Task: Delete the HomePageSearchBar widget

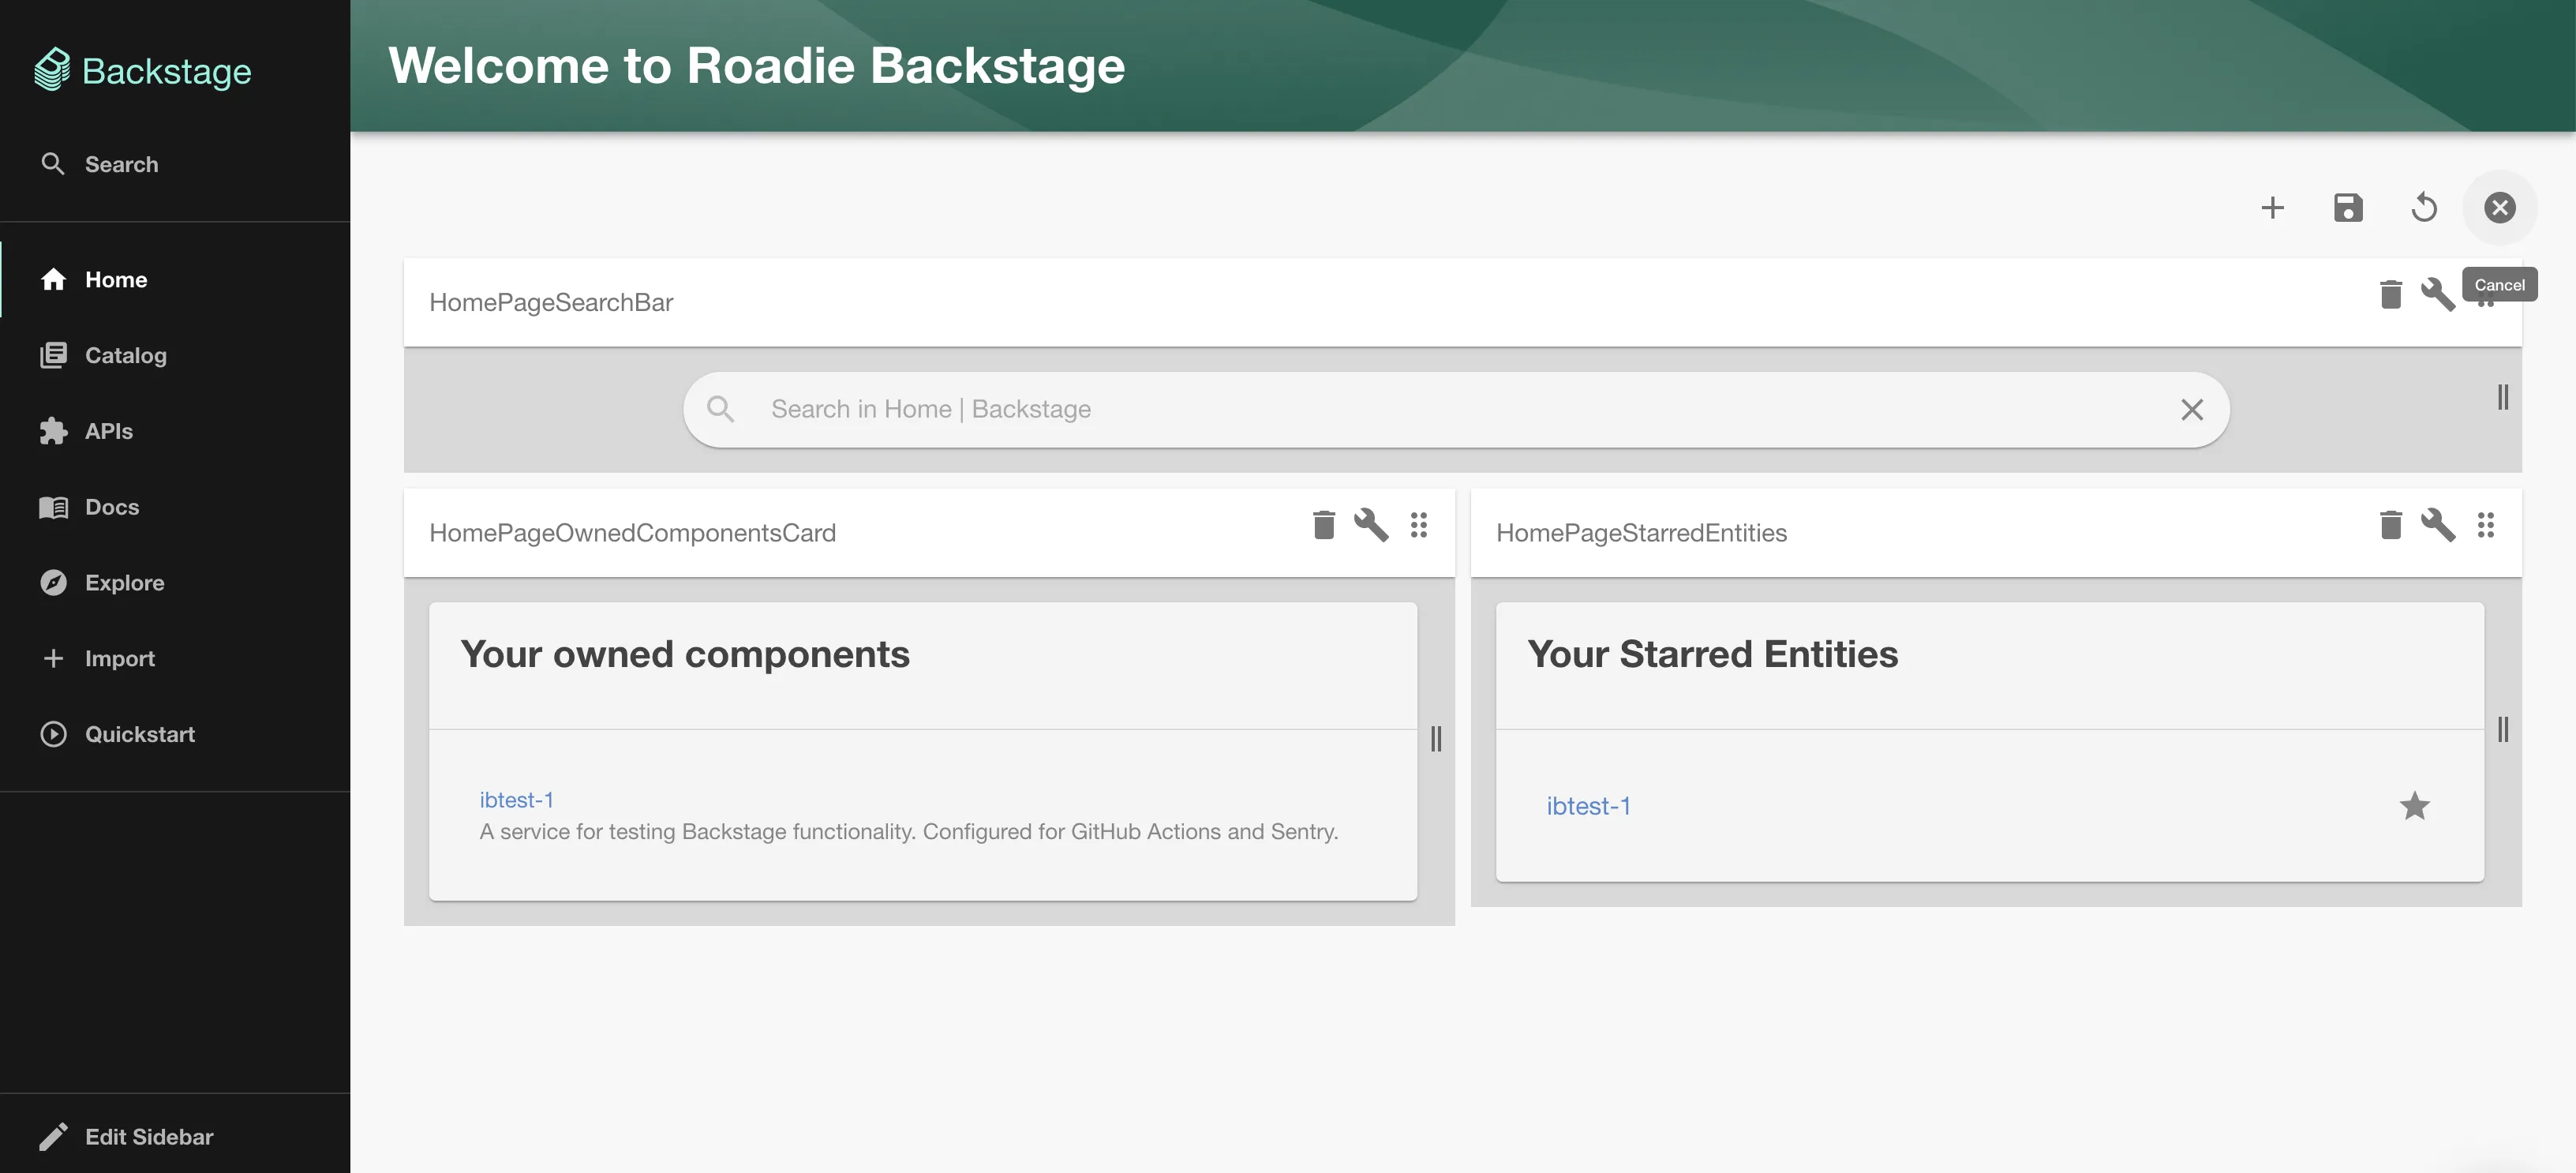Action: tap(2391, 295)
